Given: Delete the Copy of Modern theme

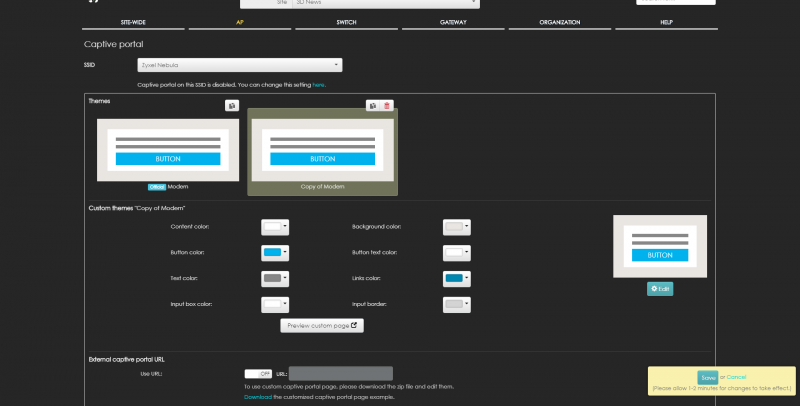Looking at the screenshot, I should click(x=387, y=106).
